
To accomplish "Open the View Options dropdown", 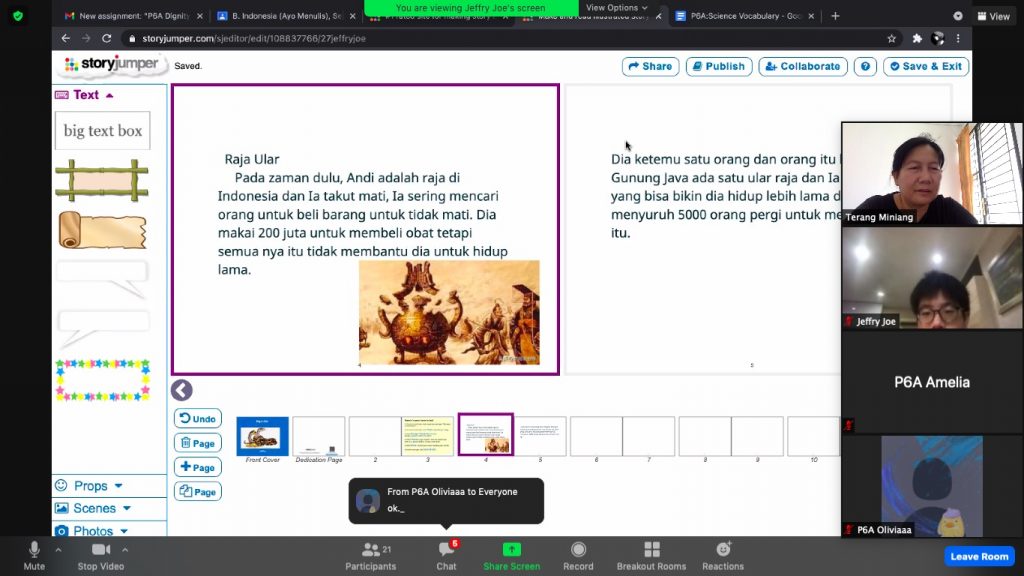I will click(x=616, y=8).
